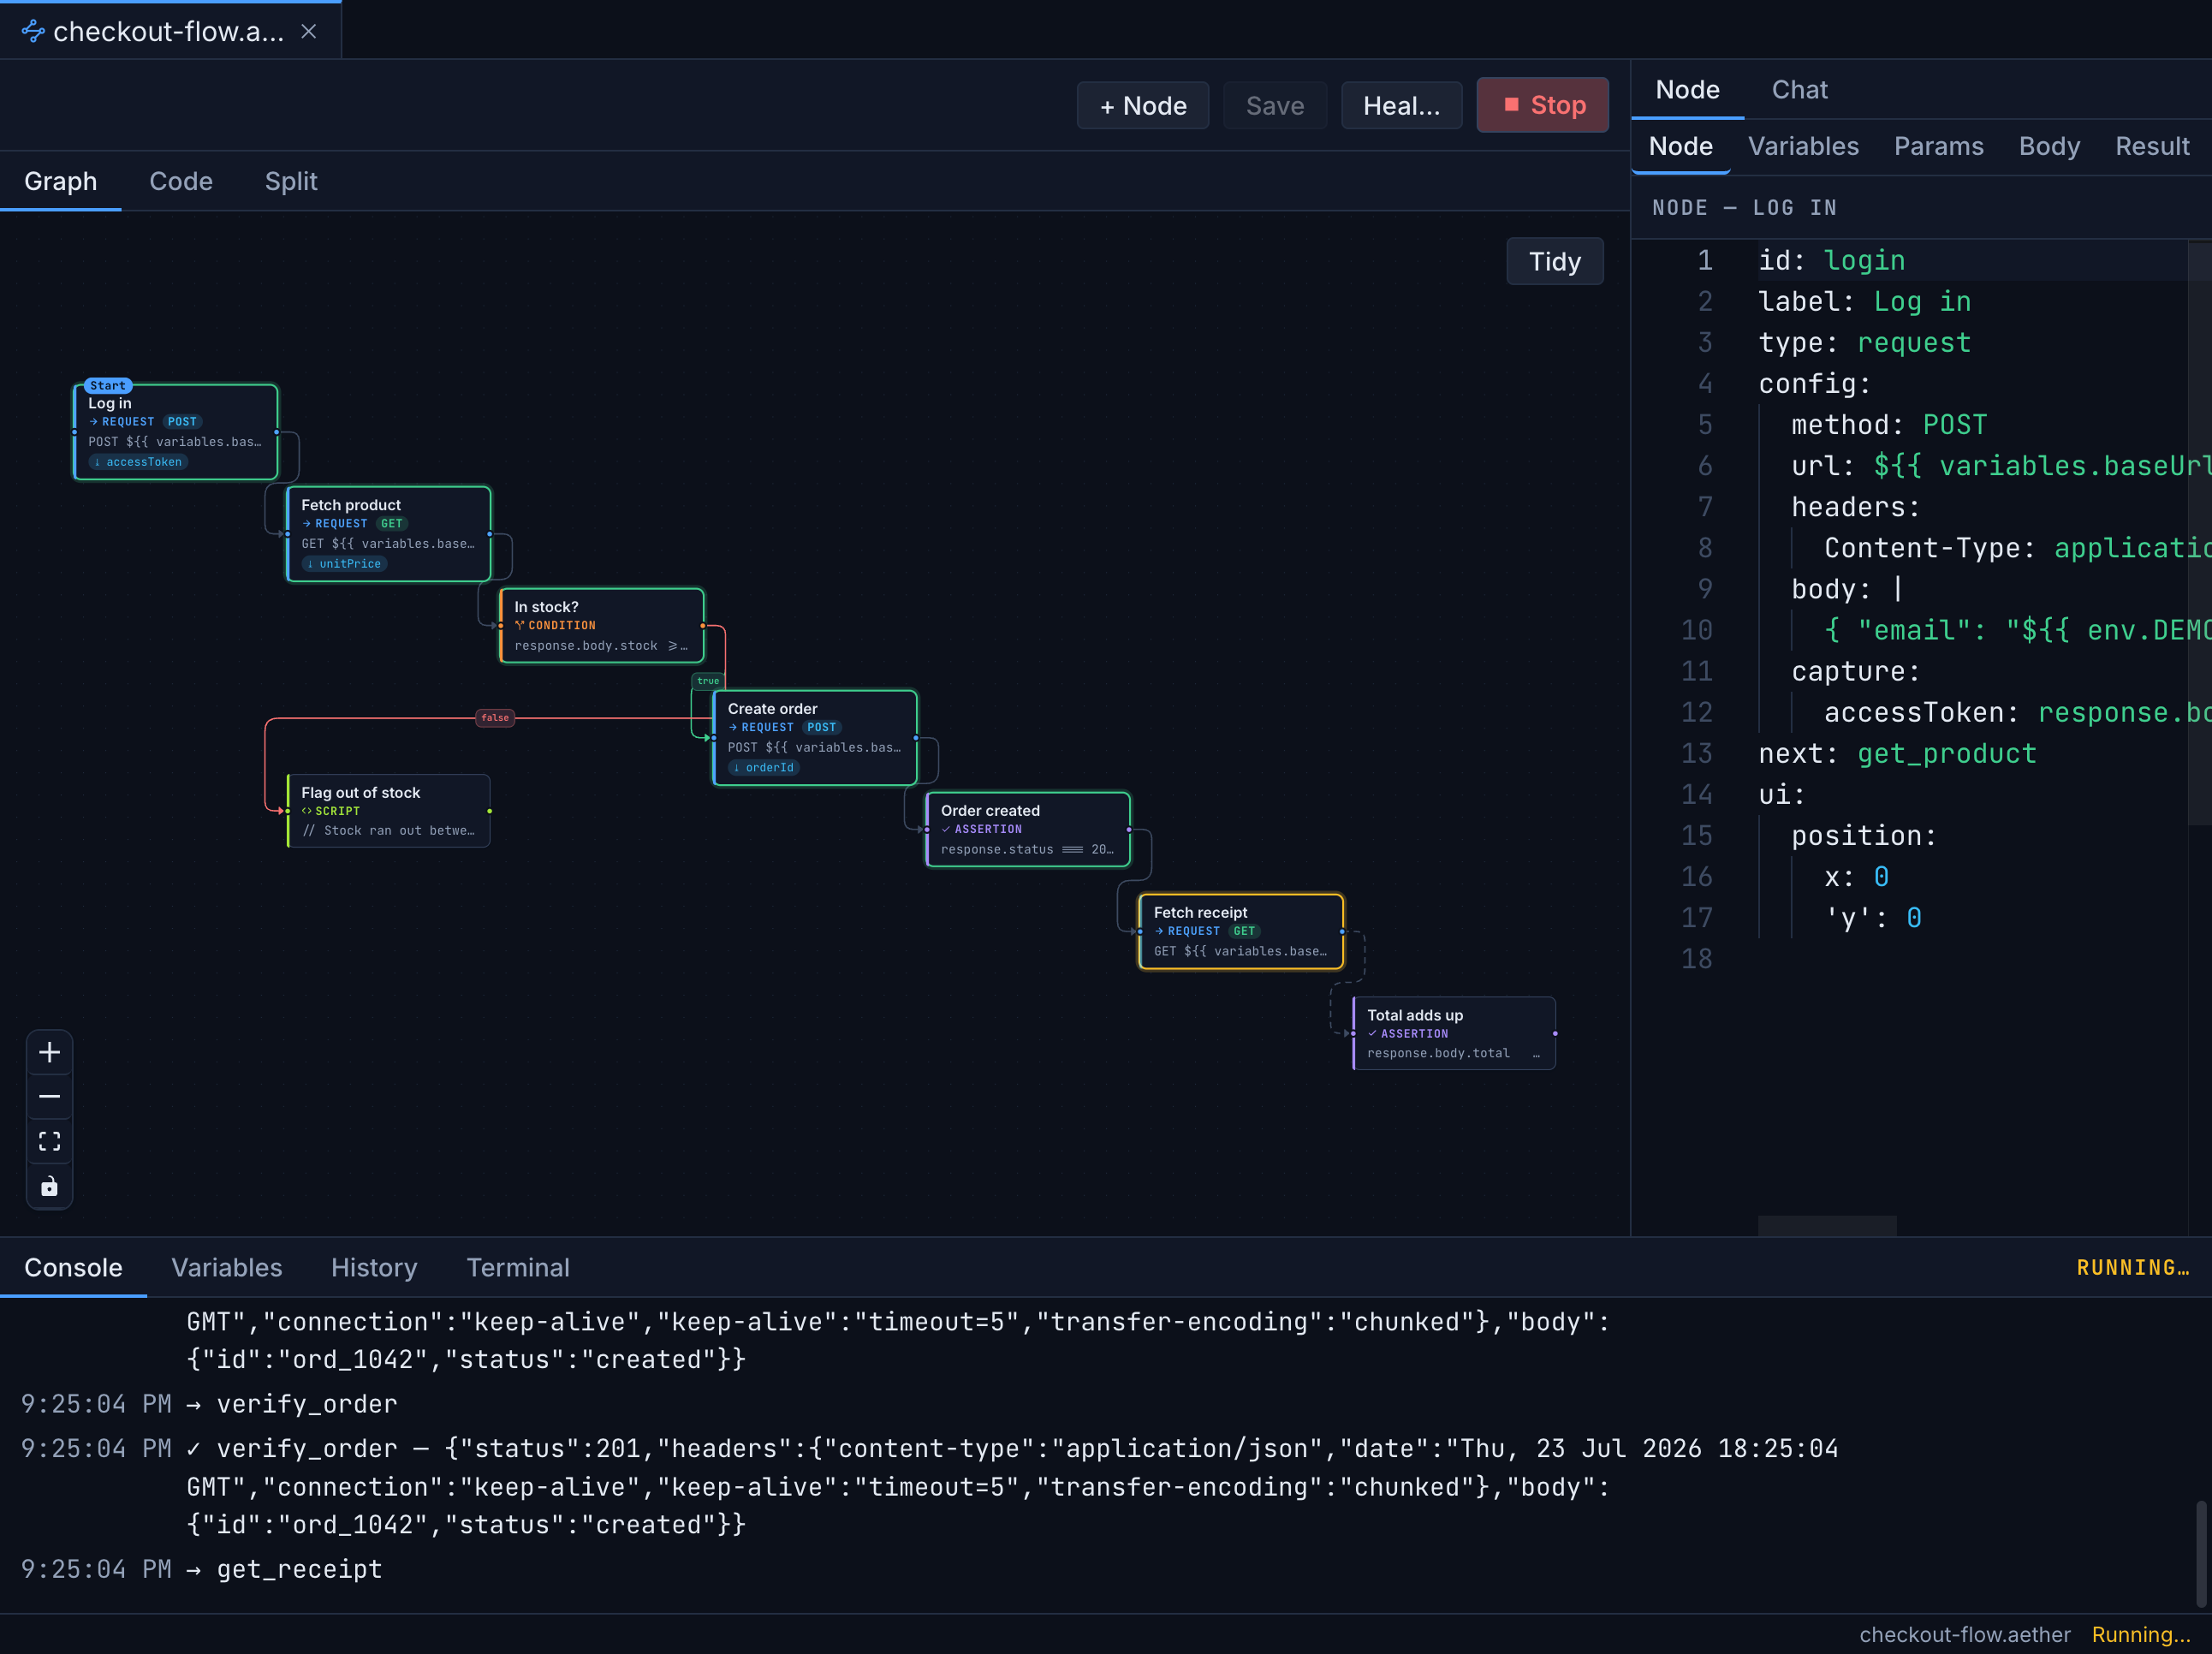The image size is (2212, 1654).
Task: Click checkout-flow.aether in status bar
Action: [1964, 1634]
